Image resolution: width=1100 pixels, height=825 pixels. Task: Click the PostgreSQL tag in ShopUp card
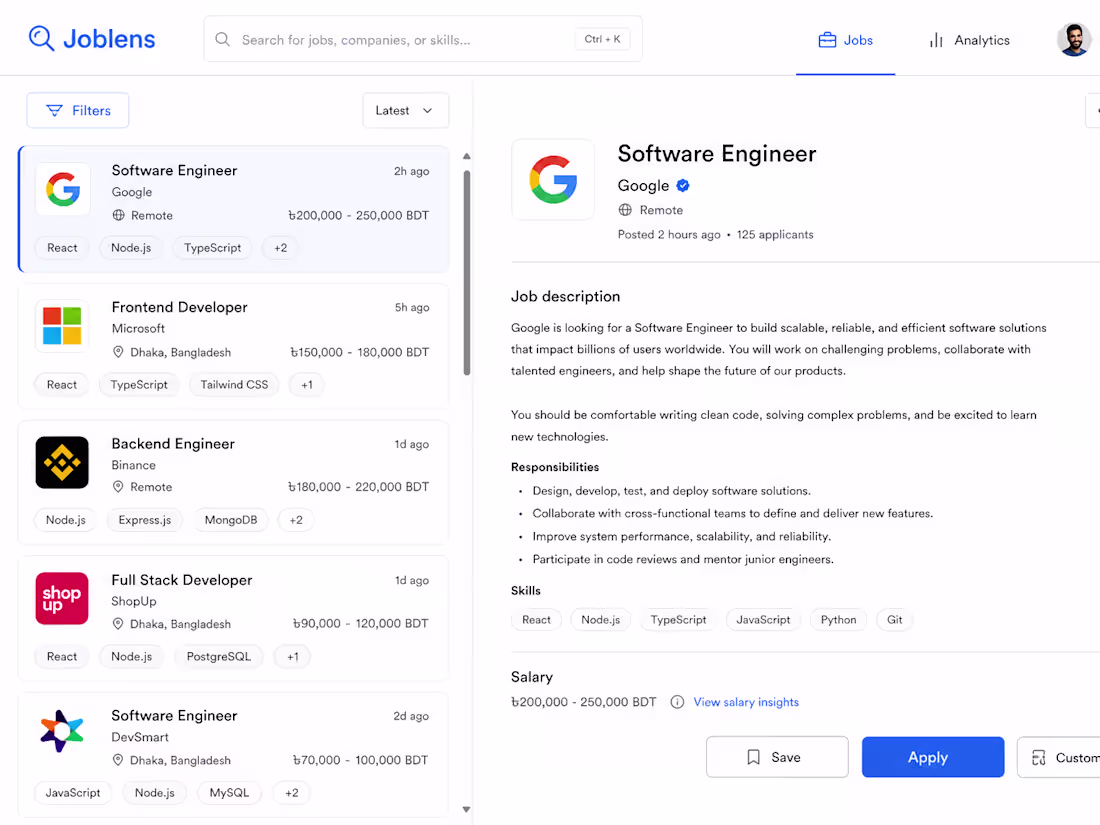[x=218, y=657]
